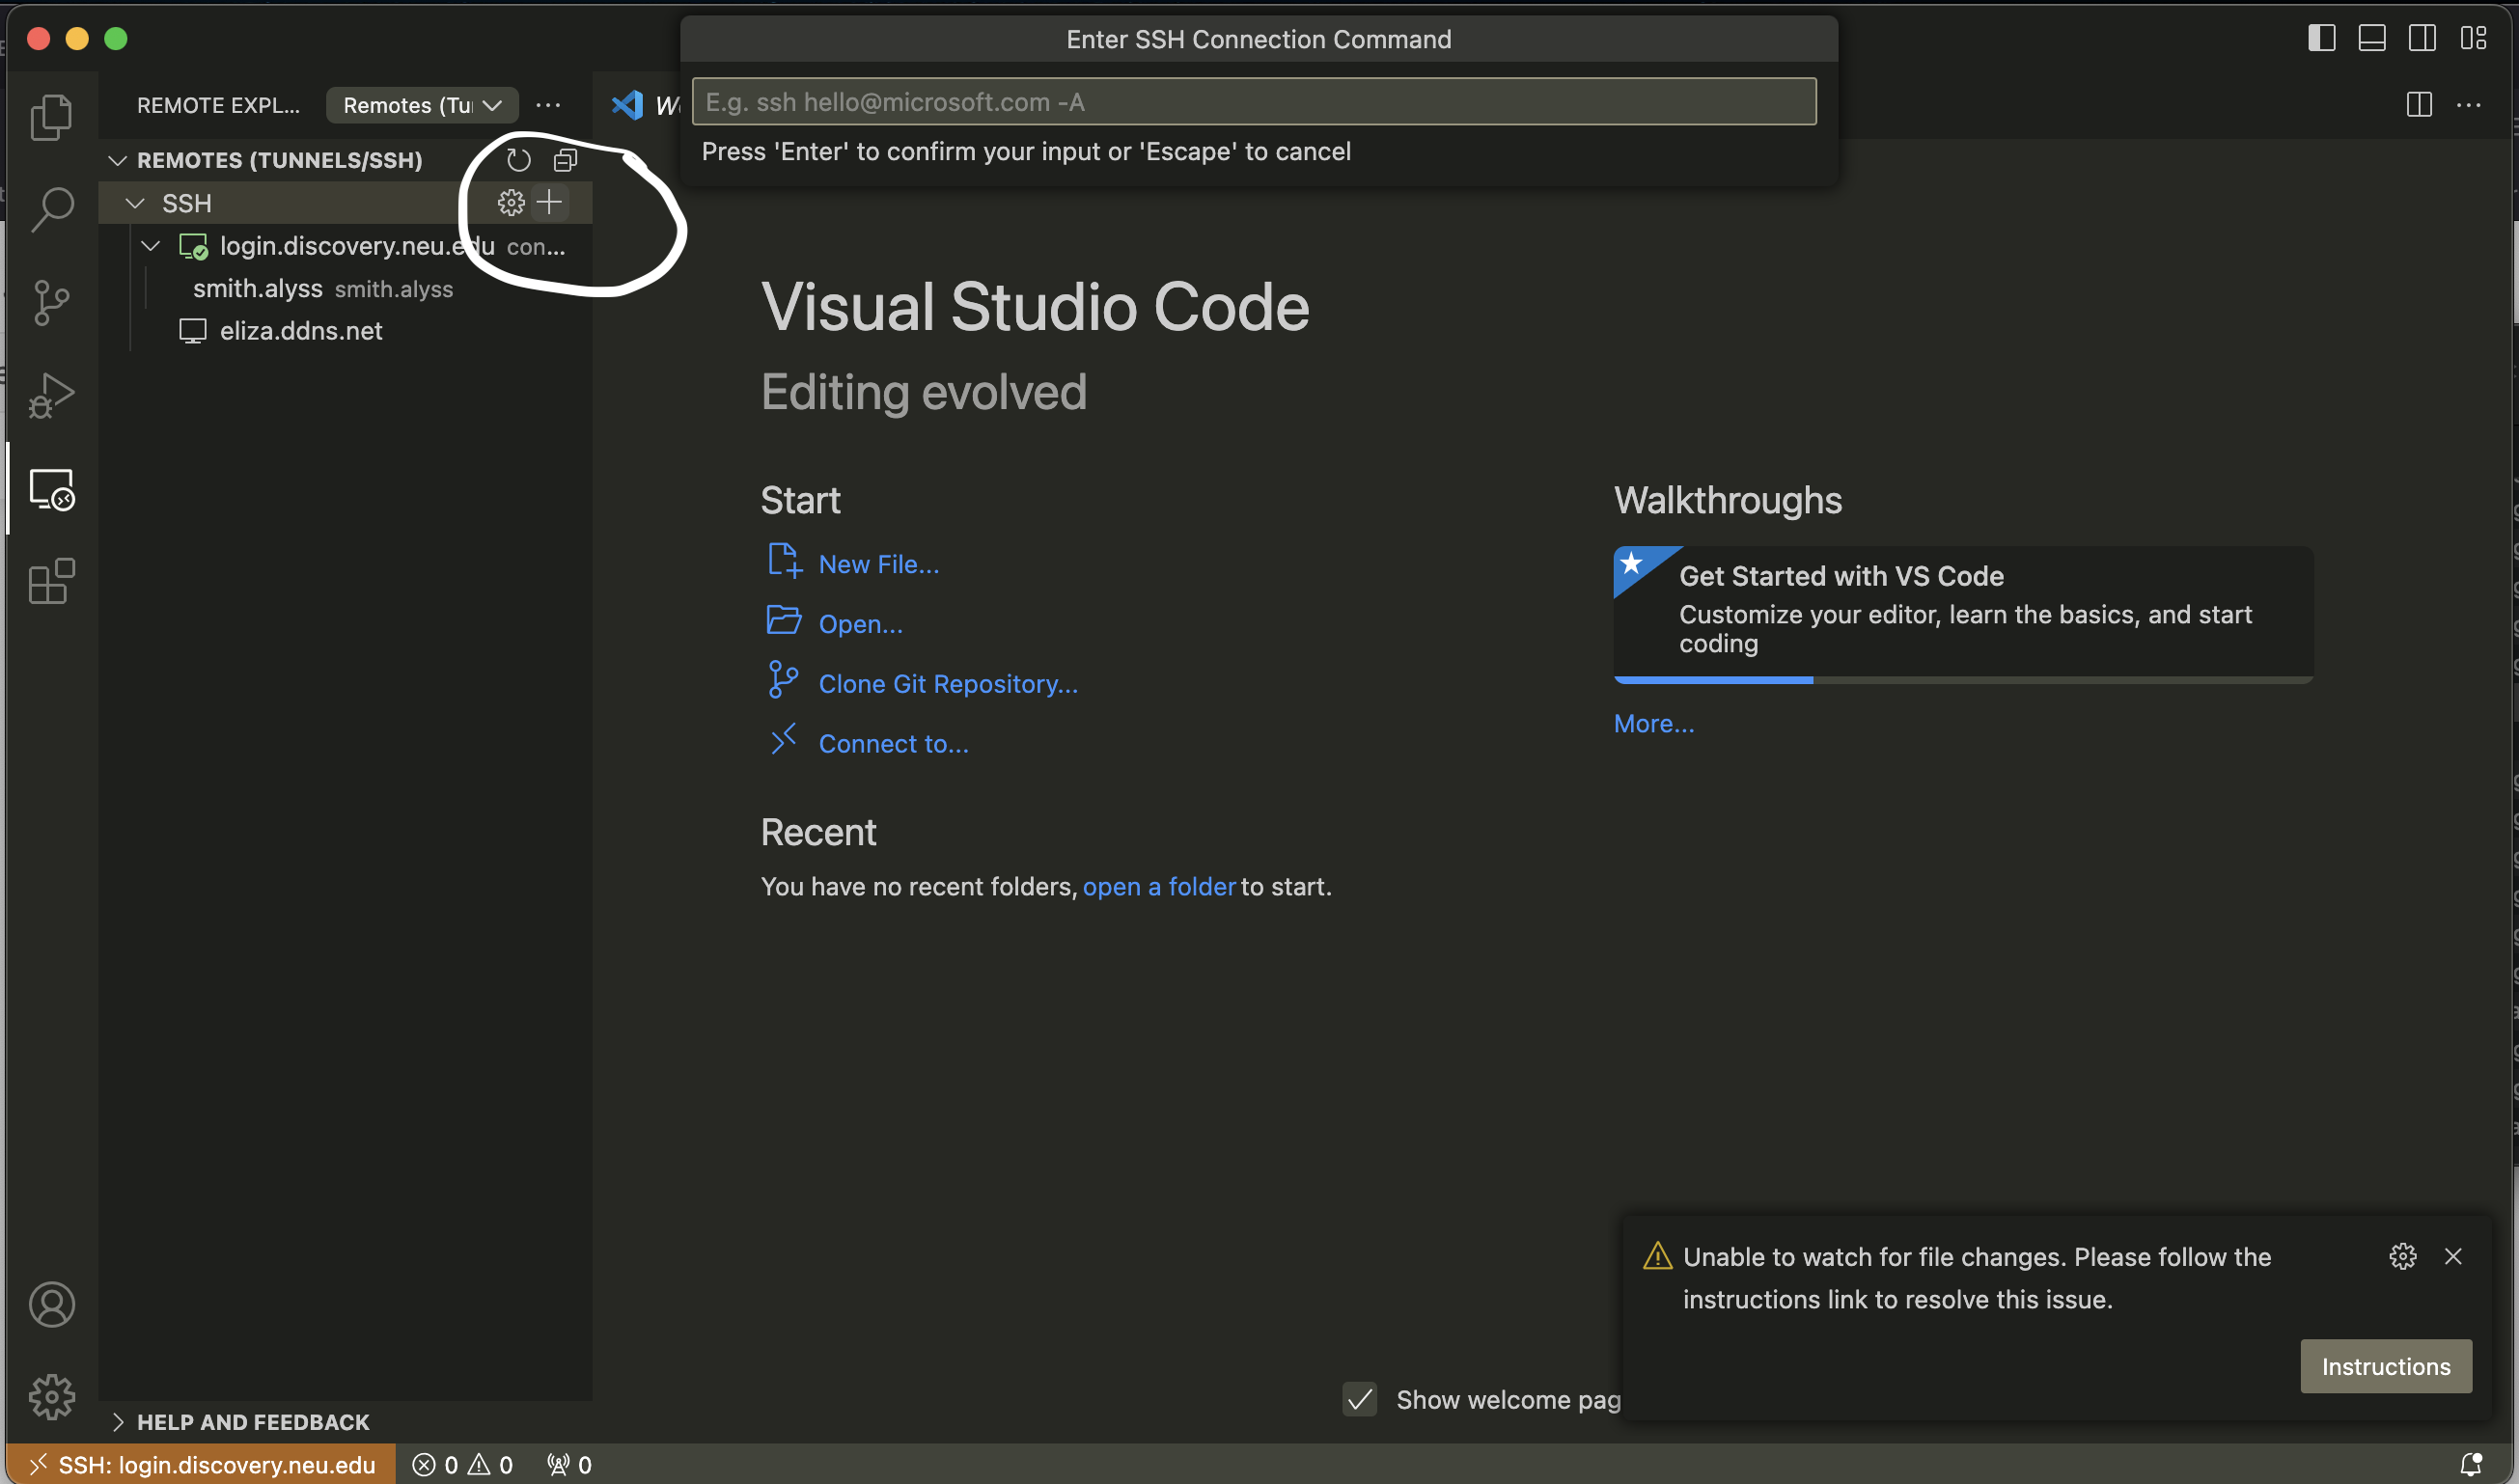Click New File link
The image size is (2519, 1484).
click(x=878, y=564)
